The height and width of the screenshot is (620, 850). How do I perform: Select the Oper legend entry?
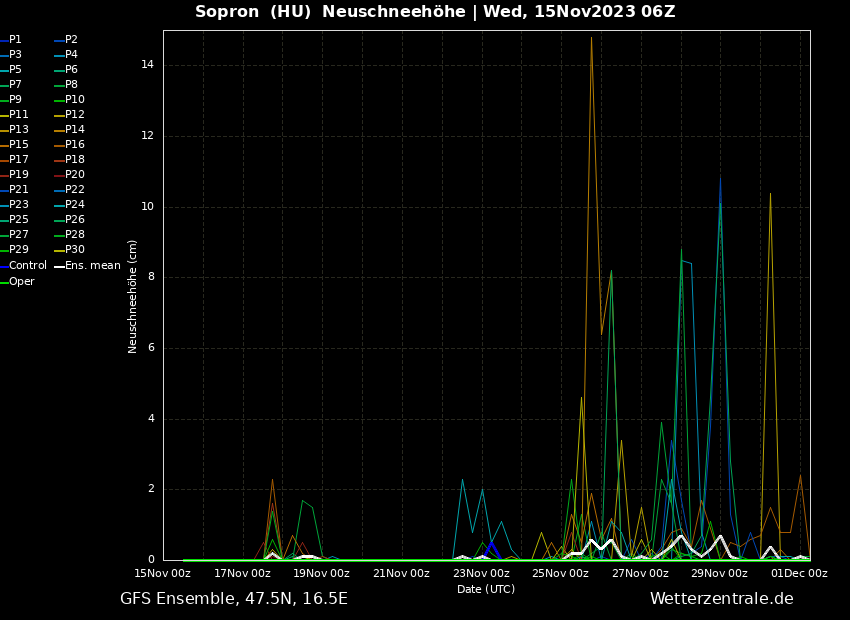click(21, 282)
